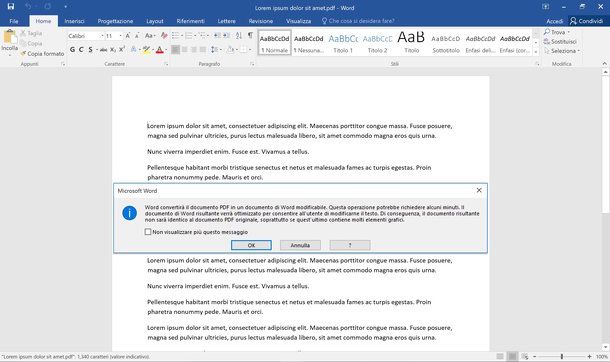Click the Save icon in title bar

tap(11, 7)
